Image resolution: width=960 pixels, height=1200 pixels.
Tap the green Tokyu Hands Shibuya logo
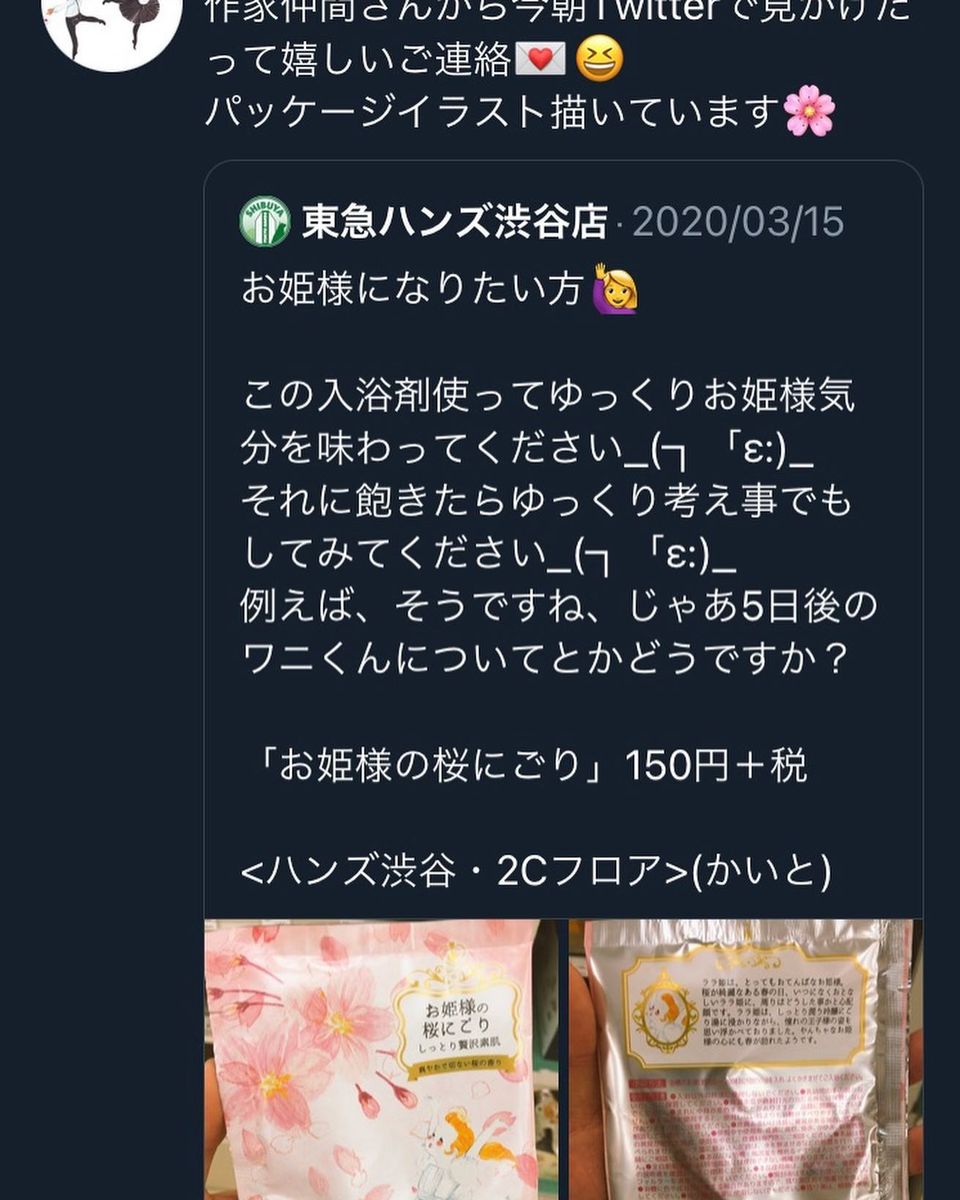265,222
